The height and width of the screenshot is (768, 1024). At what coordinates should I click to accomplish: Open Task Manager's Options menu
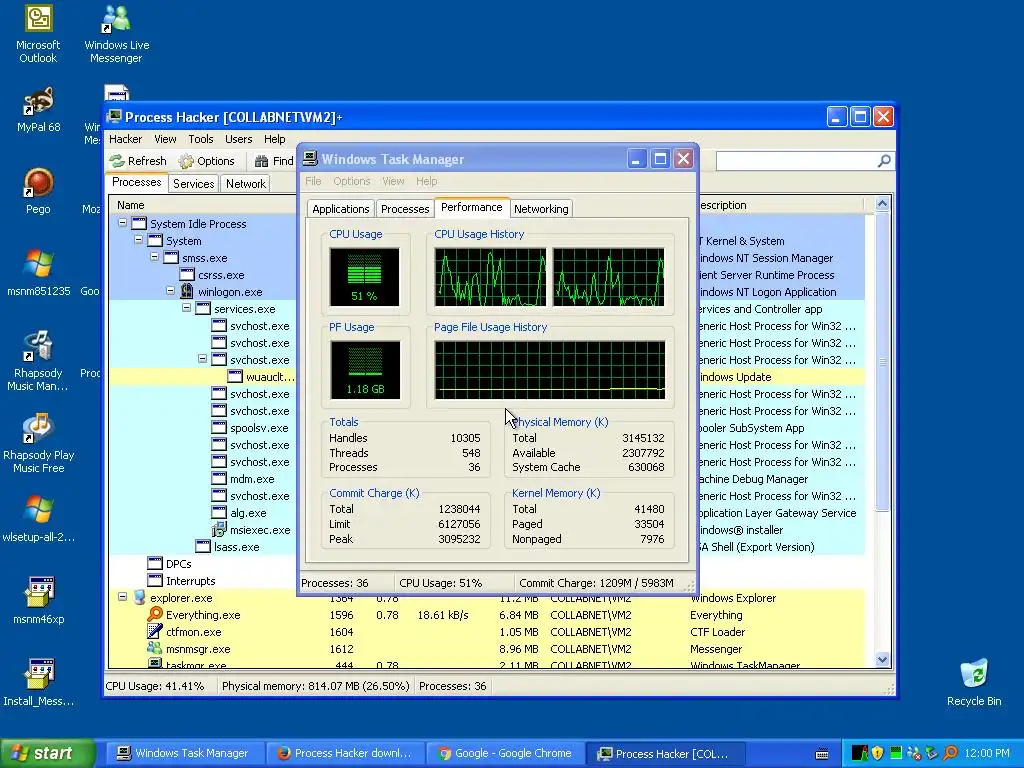pos(351,181)
